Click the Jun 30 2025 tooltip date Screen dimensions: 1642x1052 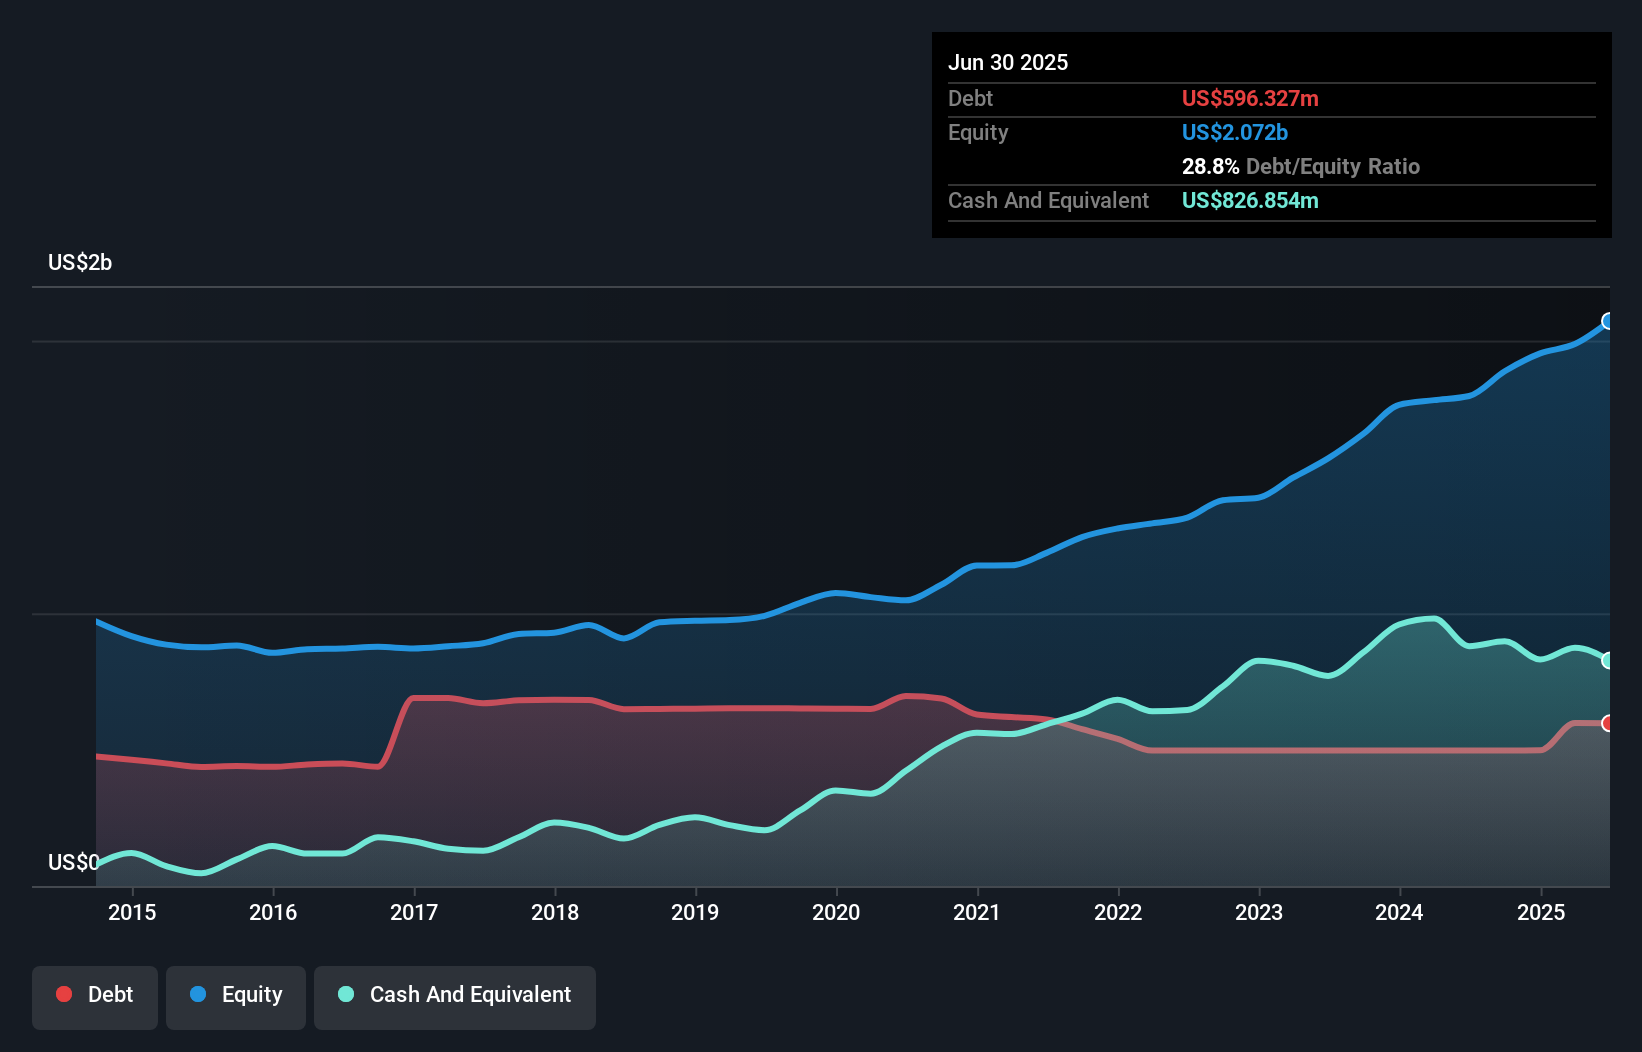tap(1008, 63)
